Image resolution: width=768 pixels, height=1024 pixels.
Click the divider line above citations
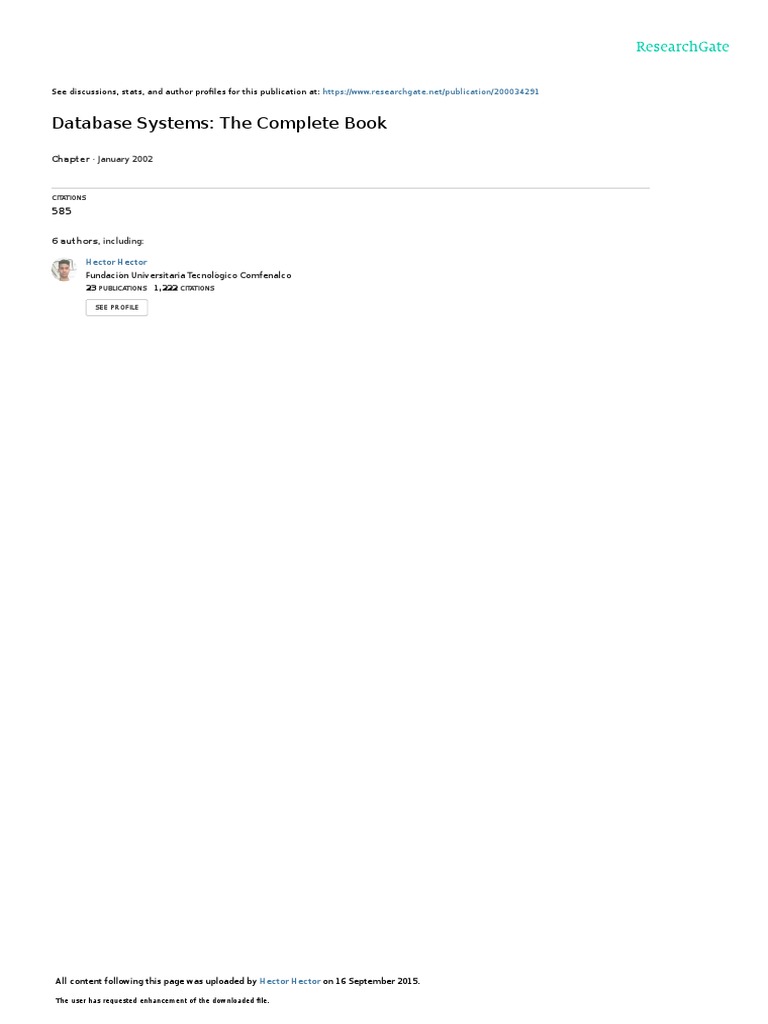coord(351,188)
